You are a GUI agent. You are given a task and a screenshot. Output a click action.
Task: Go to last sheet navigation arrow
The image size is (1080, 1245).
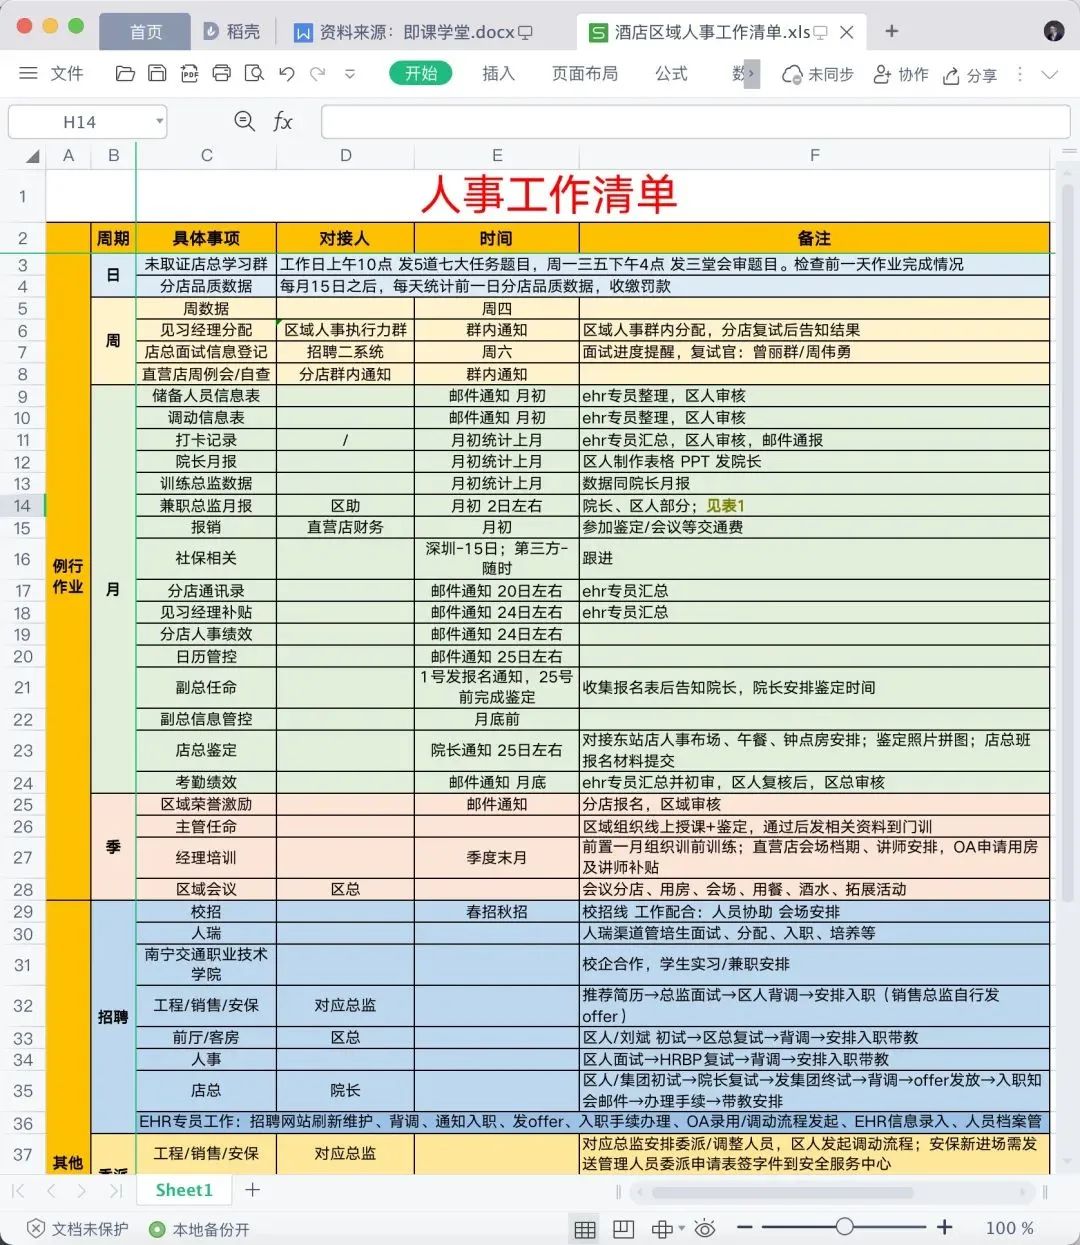coord(115,1190)
